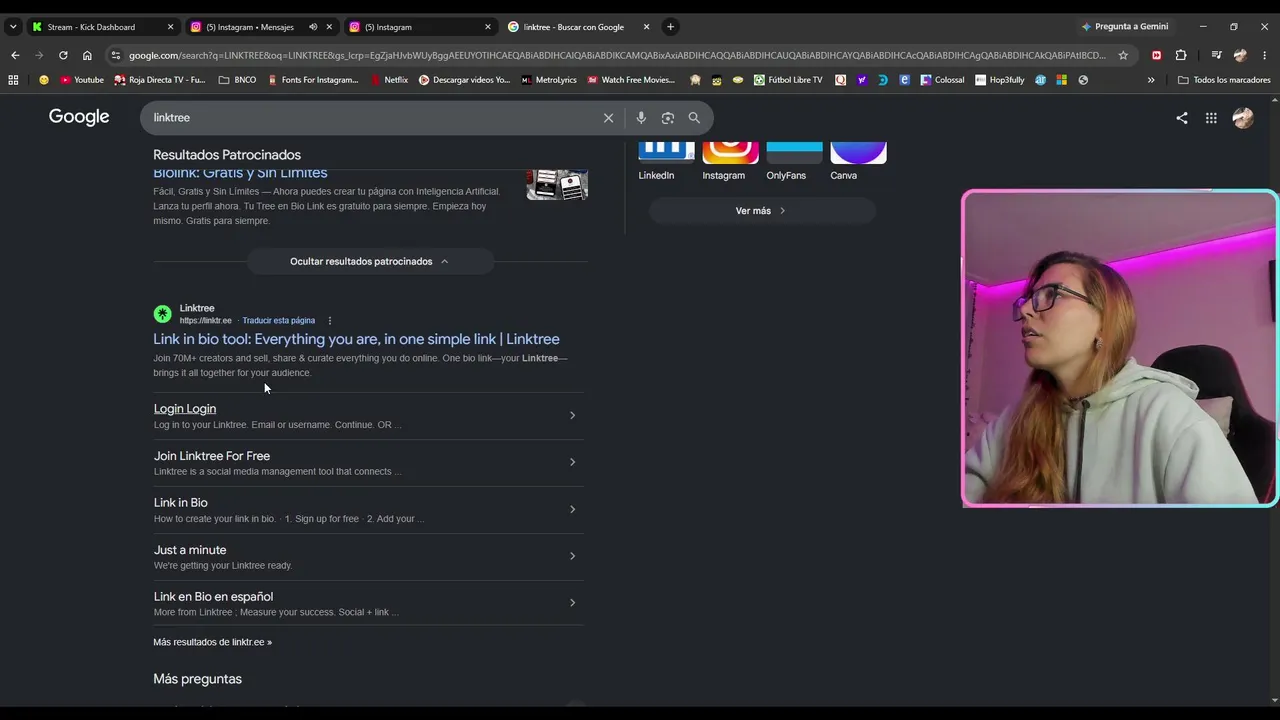Open the tab search dropdown arrow

tap(13, 27)
